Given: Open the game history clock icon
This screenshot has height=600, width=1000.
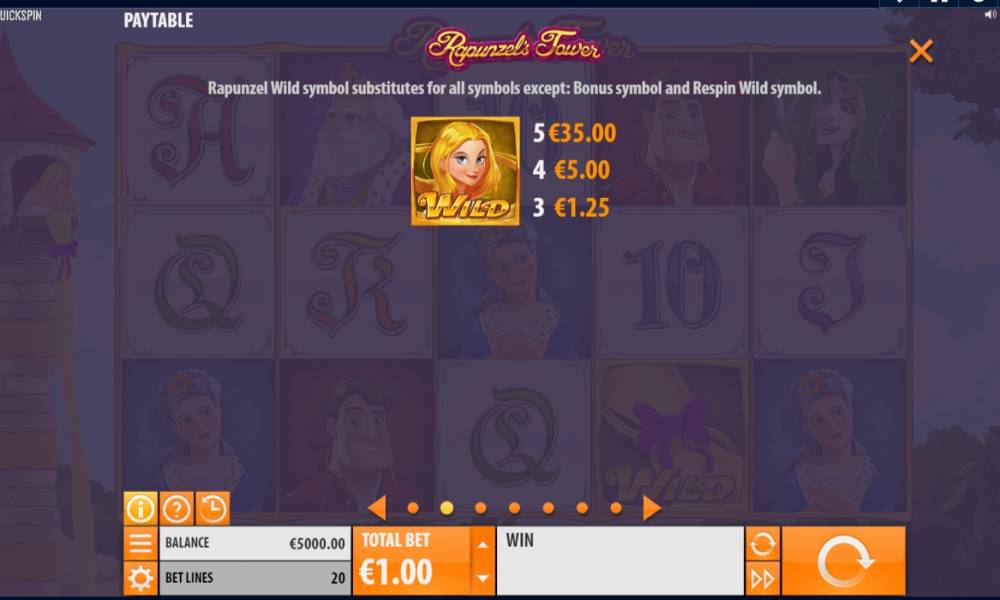Looking at the screenshot, I should click(212, 508).
